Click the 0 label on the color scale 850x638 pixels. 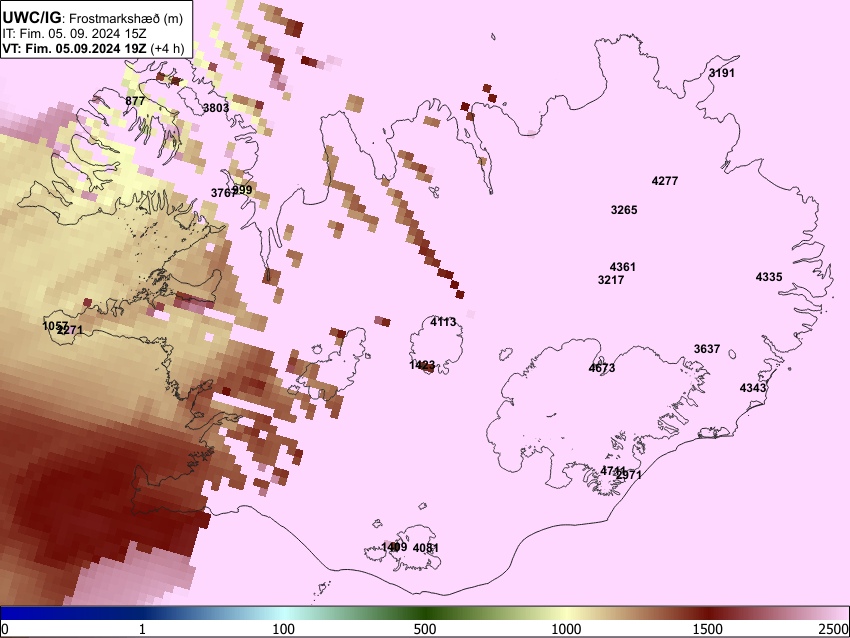(5, 629)
